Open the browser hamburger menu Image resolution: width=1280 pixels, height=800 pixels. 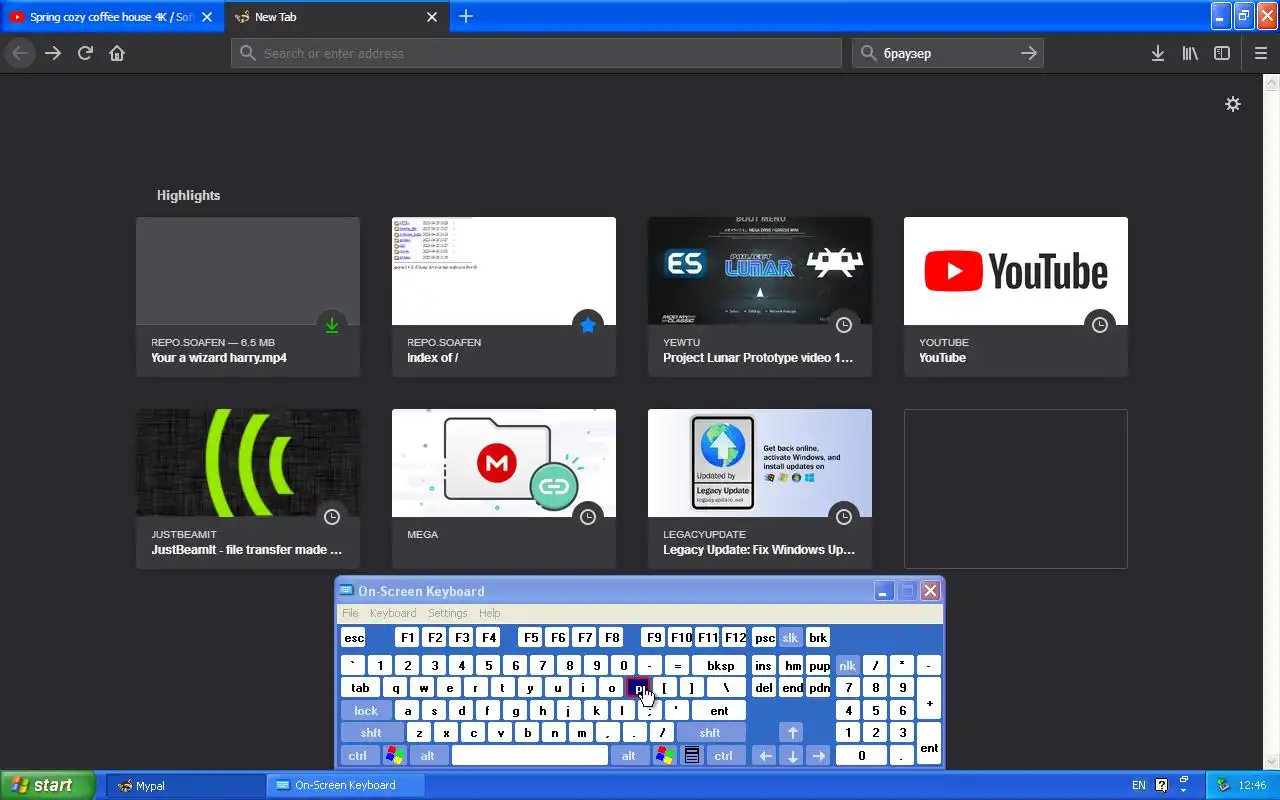click(x=1261, y=53)
